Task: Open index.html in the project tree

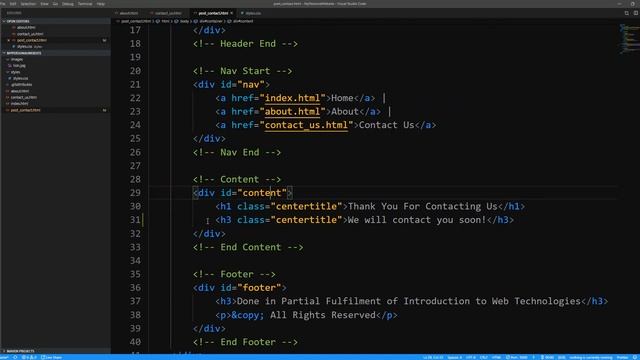Action: (x=19, y=104)
